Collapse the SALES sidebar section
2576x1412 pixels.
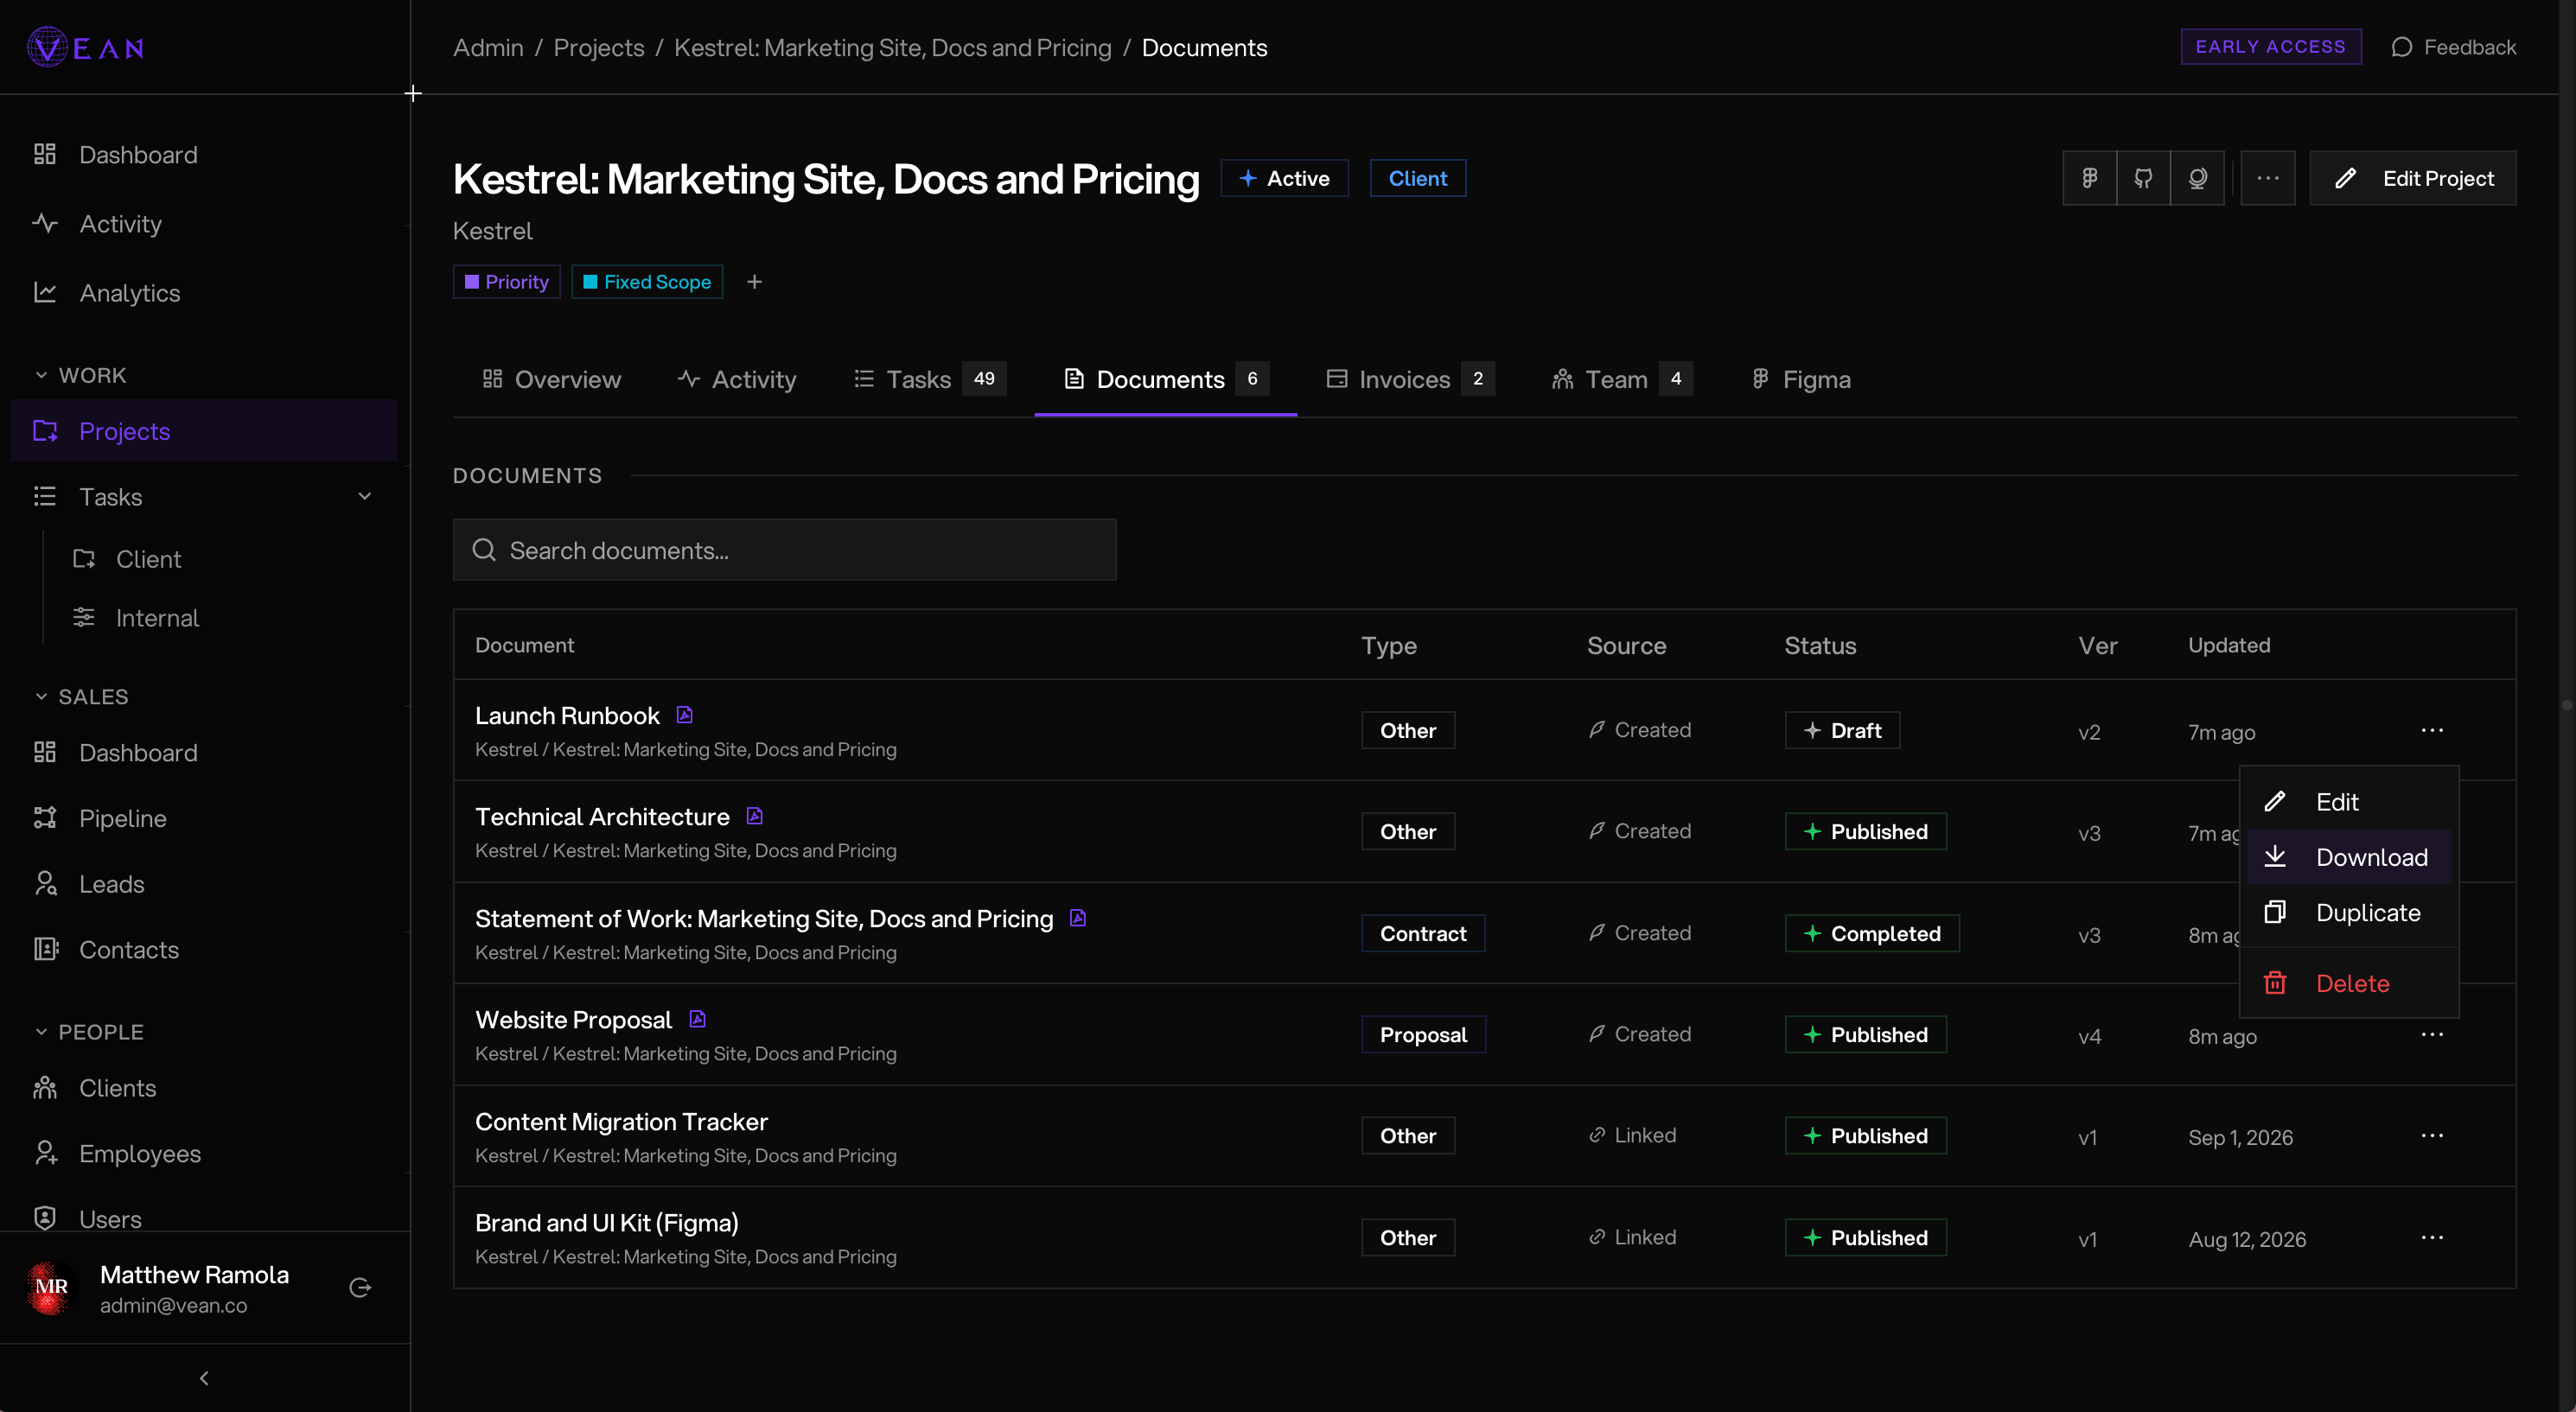[x=80, y=696]
